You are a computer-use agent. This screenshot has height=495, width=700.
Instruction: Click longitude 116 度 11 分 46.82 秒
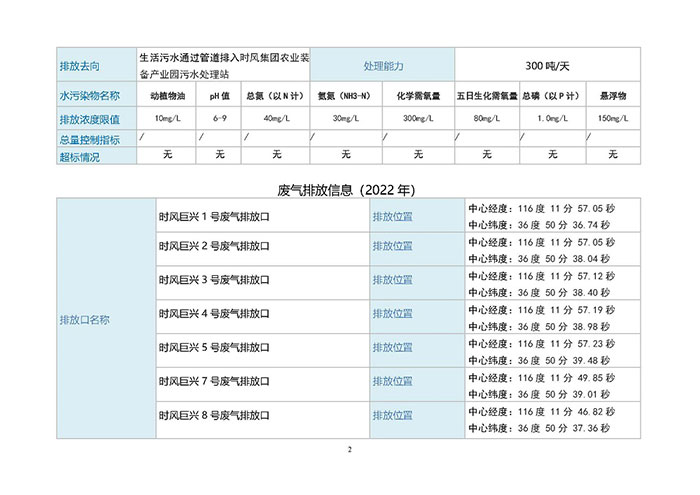[x=566, y=412]
